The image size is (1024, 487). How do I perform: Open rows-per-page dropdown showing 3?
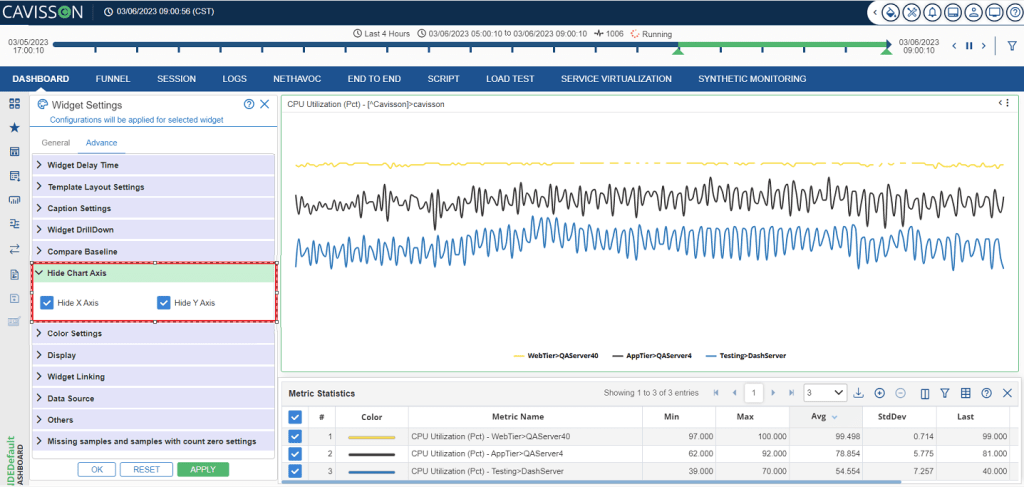[x=825, y=393]
